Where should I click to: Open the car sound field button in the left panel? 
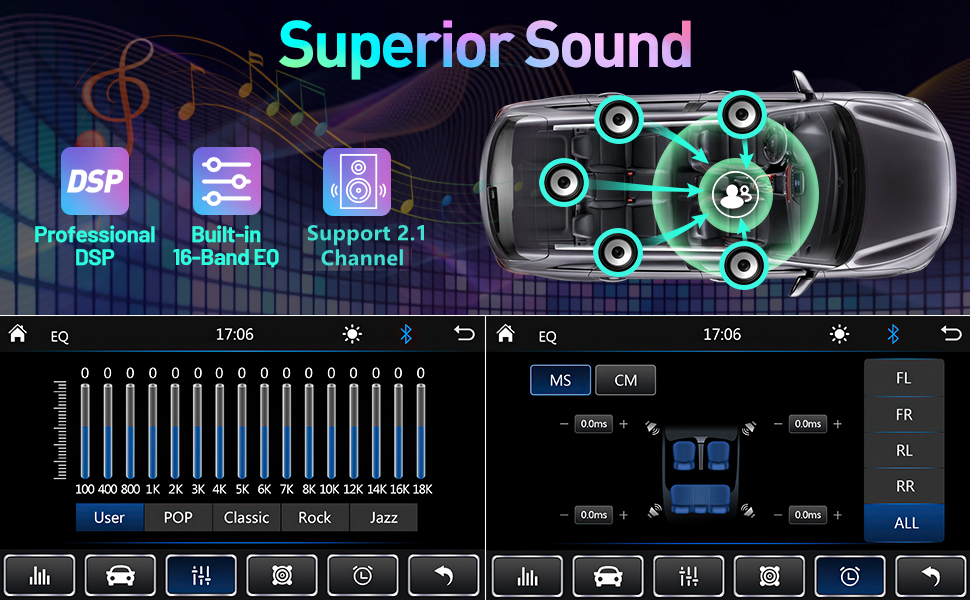coord(120,576)
